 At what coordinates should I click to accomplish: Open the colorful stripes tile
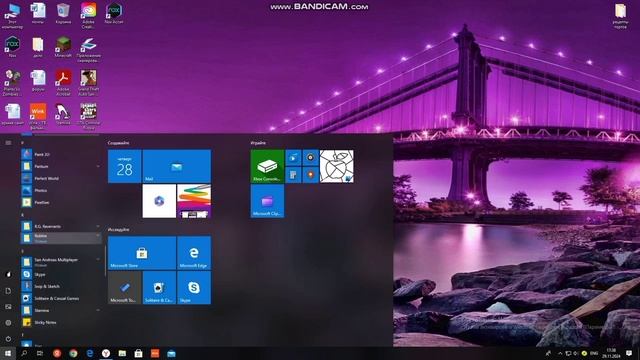(x=194, y=201)
